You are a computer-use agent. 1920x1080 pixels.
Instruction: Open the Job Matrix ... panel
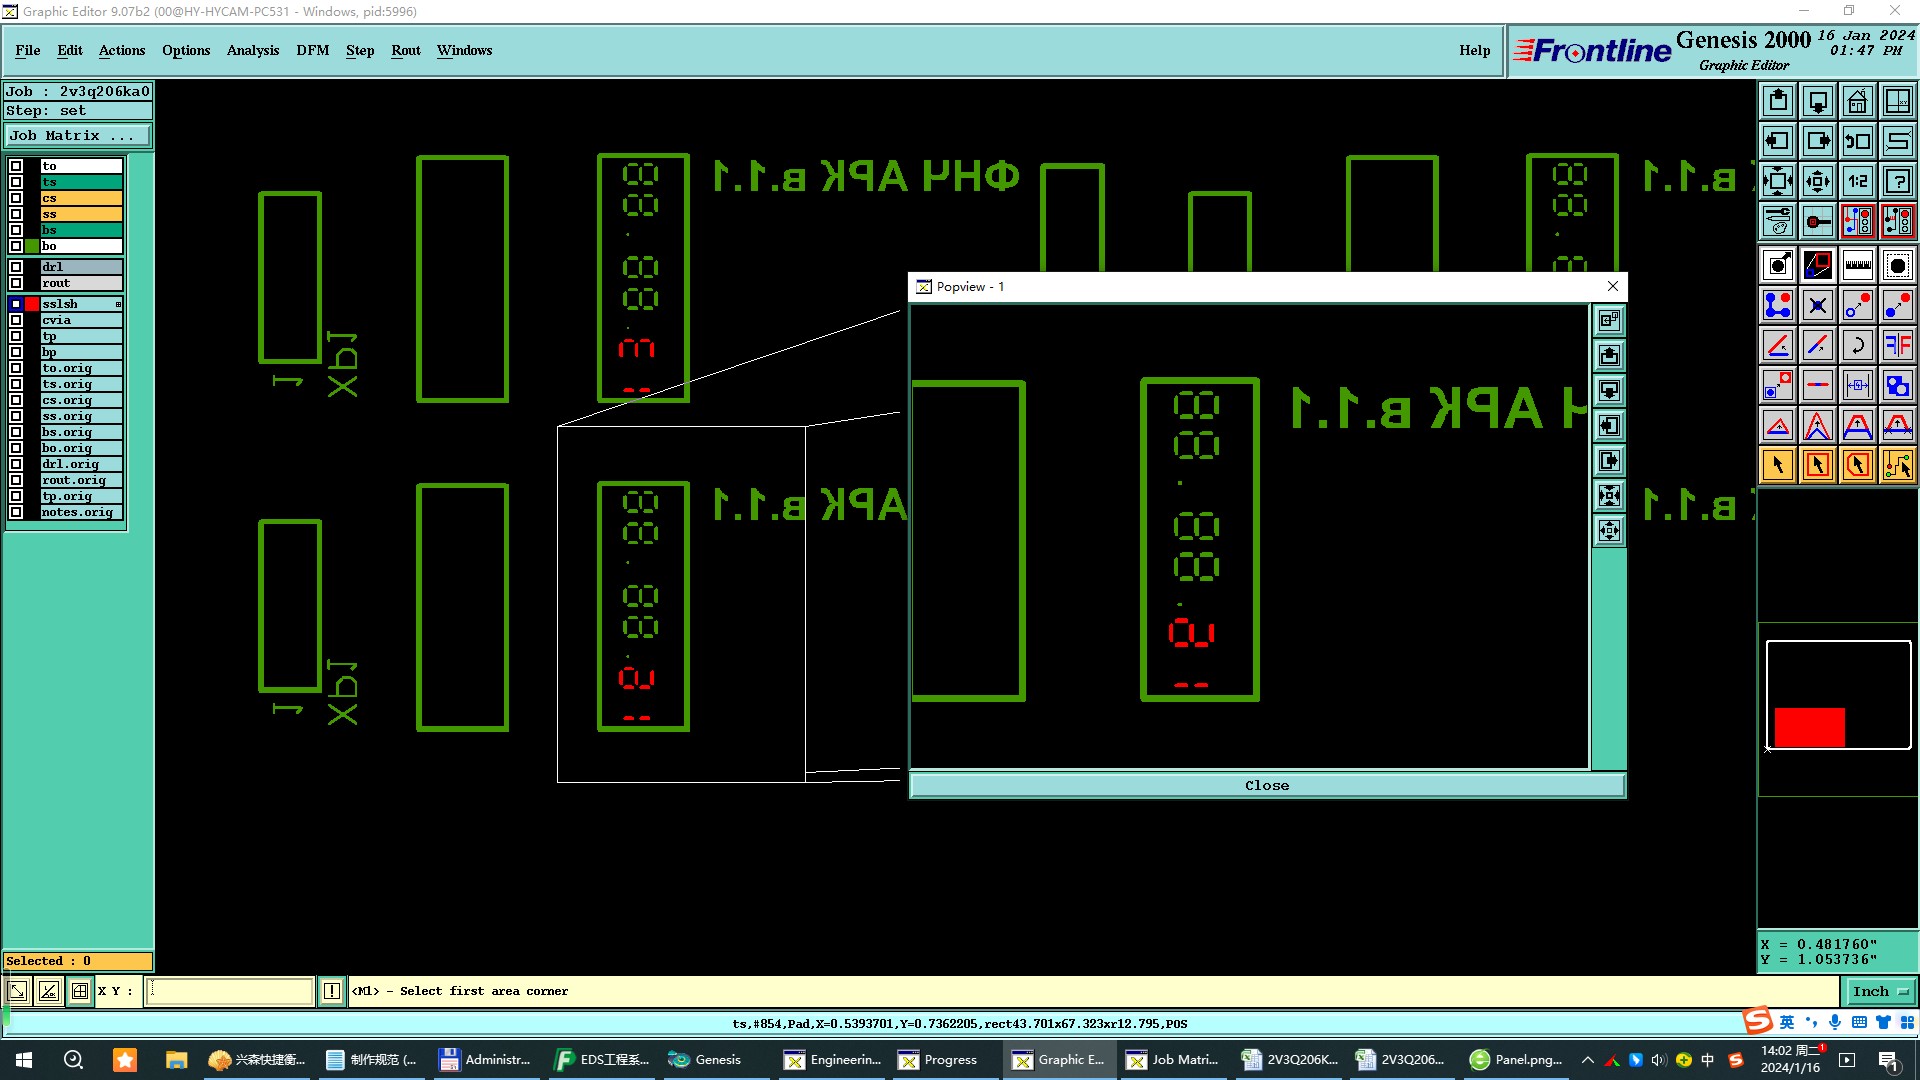pos(77,135)
